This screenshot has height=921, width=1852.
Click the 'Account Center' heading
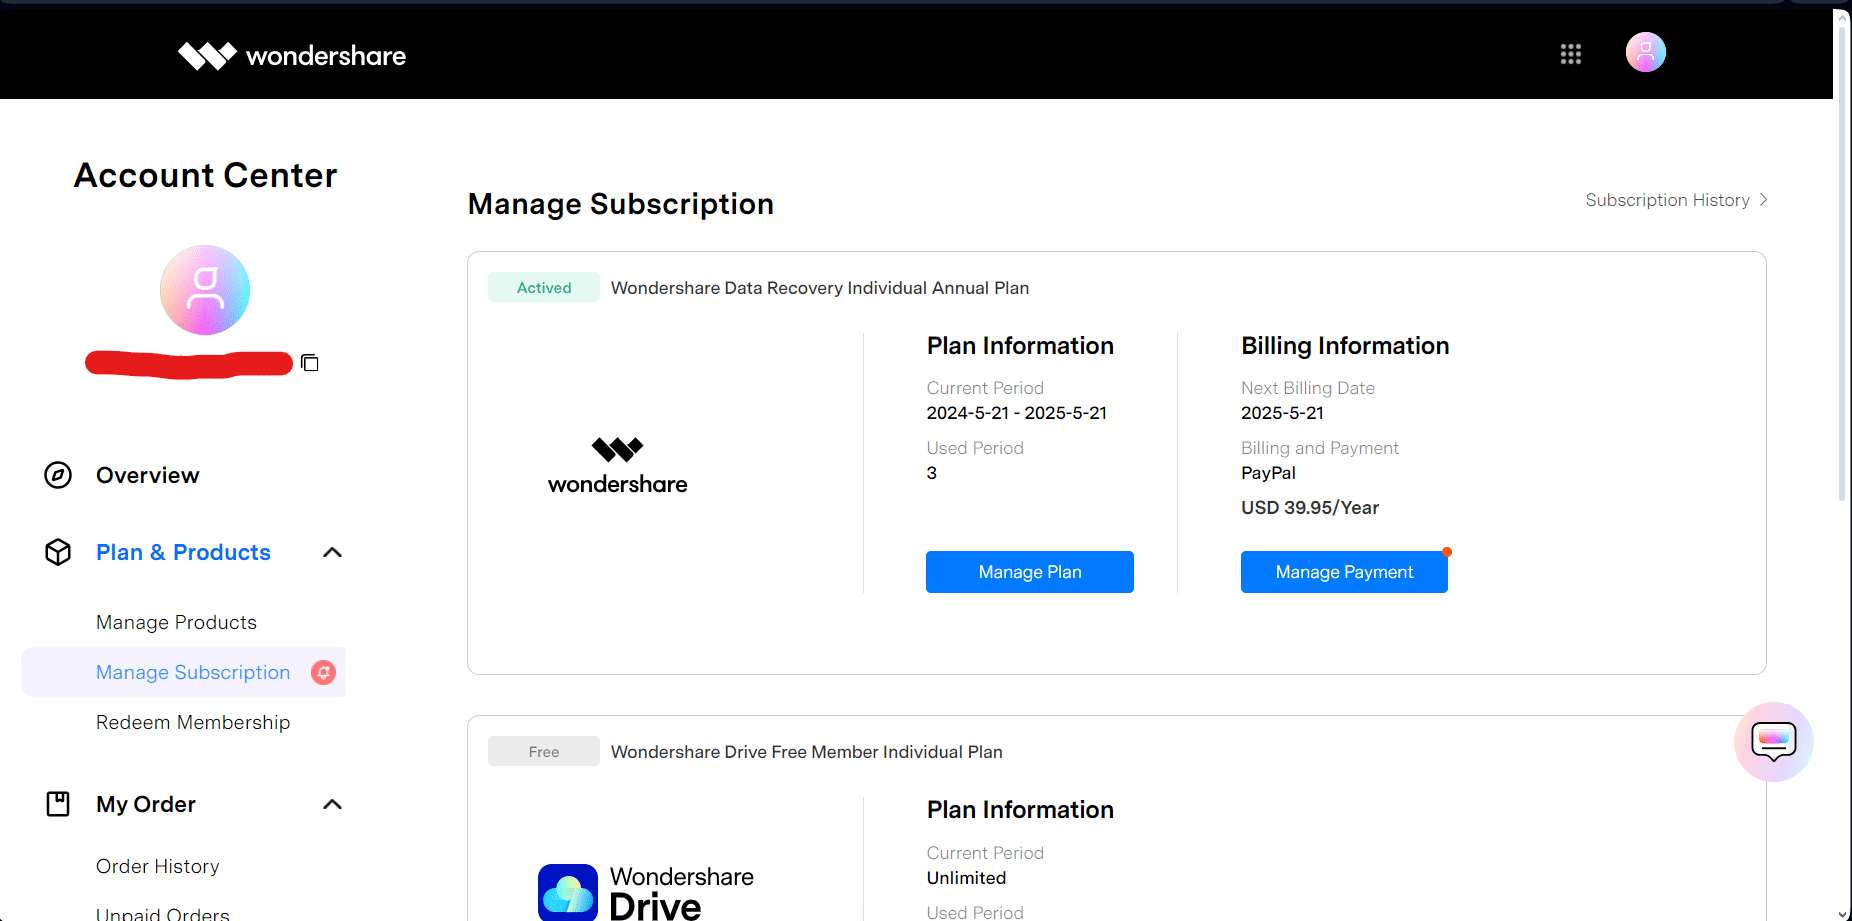click(x=206, y=175)
